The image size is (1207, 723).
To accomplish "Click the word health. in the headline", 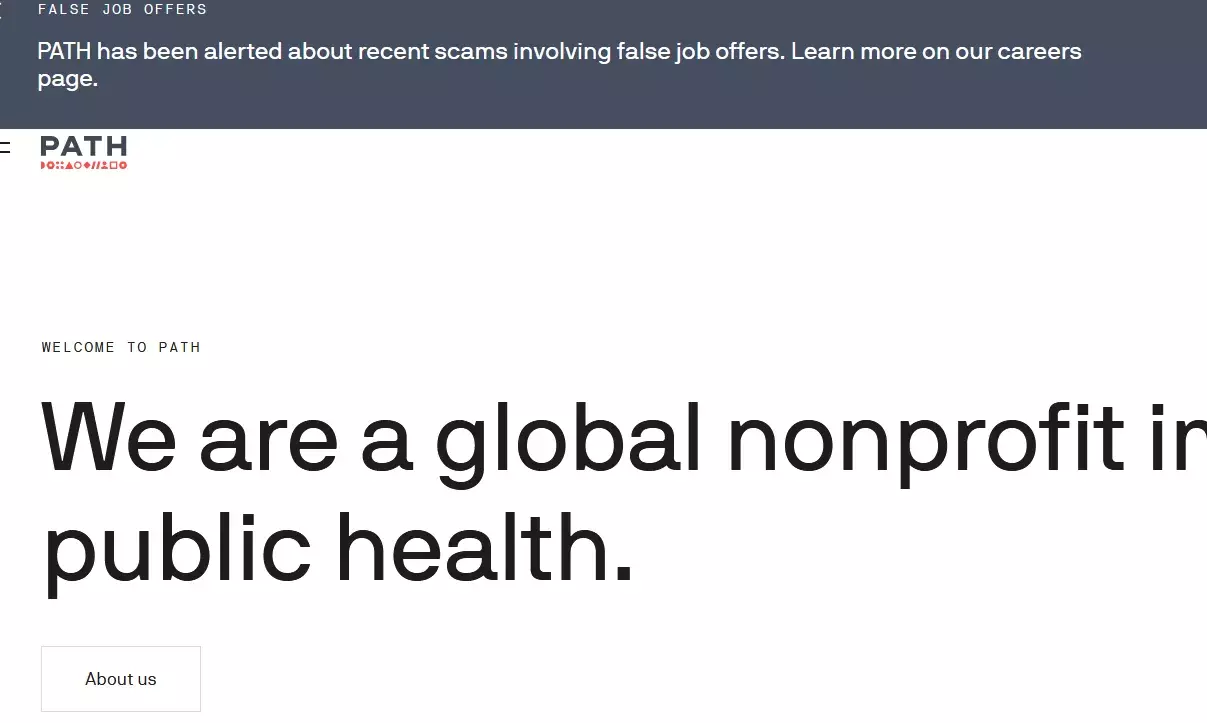I will click(x=484, y=548).
